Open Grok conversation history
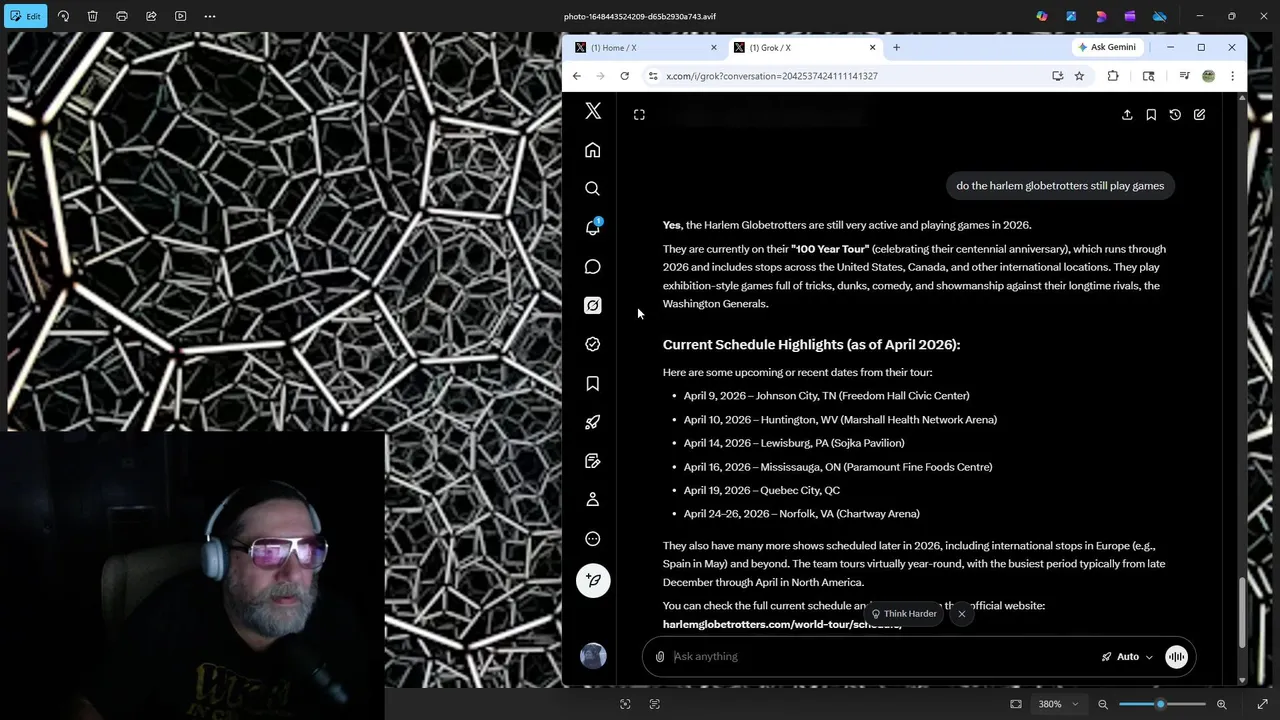This screenshot has width=1280, height=720. (x=1175, y=115)
